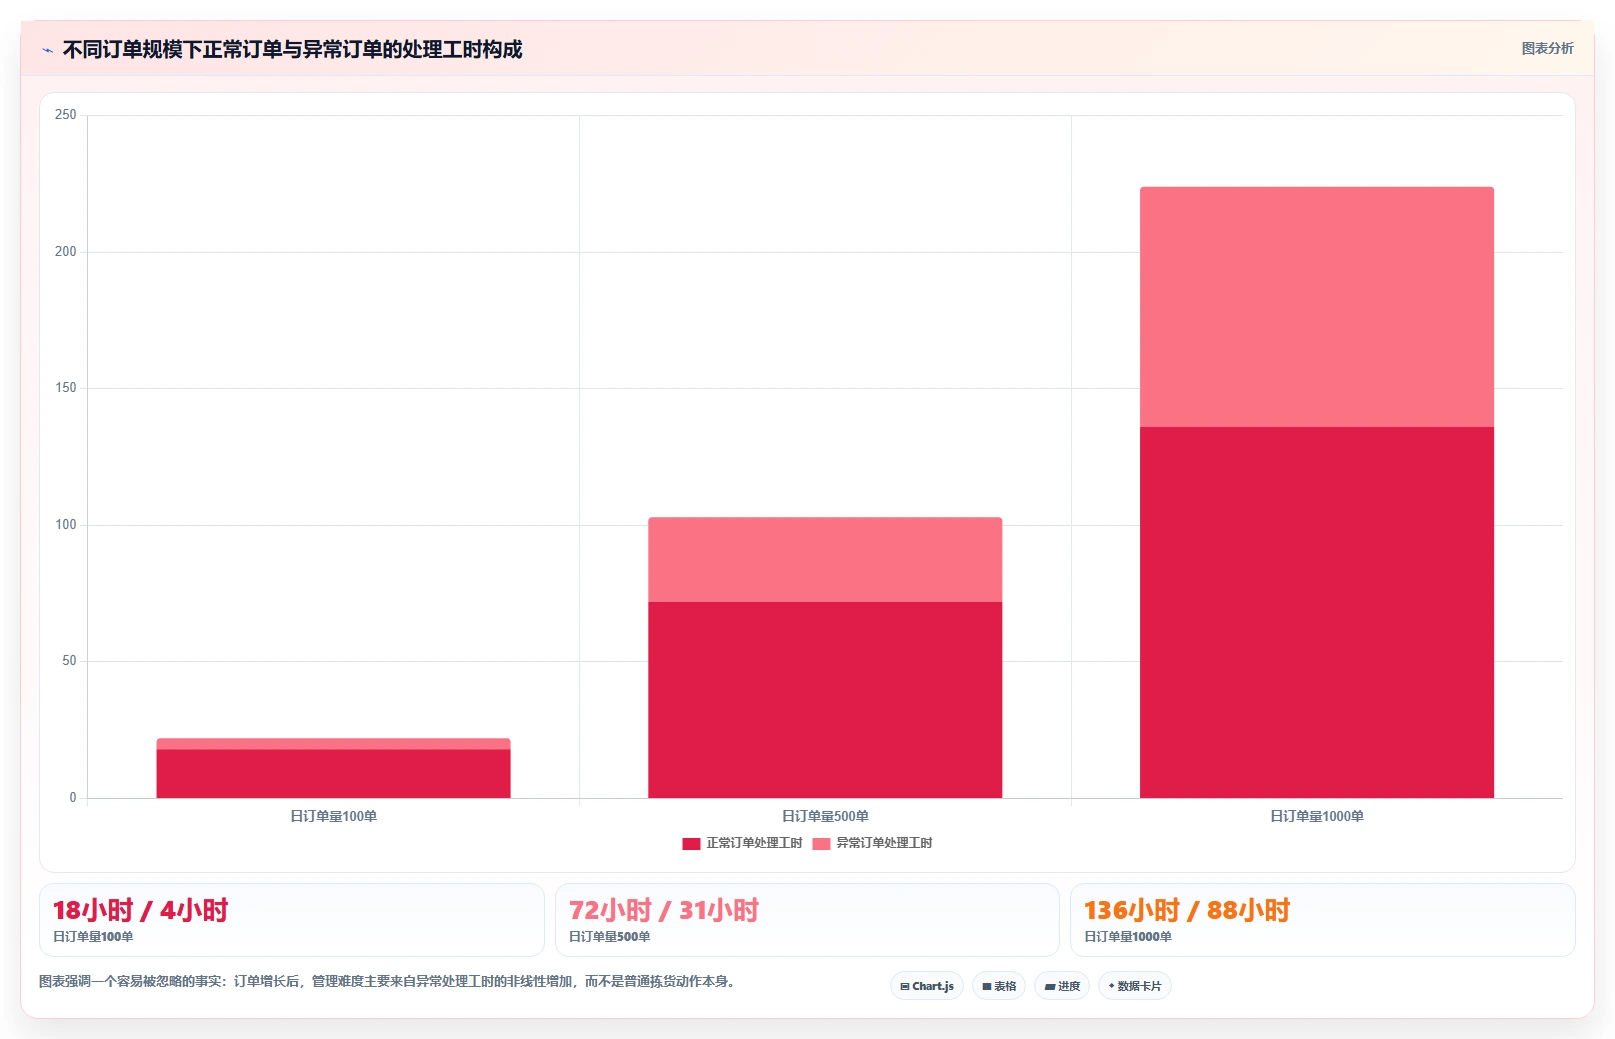This screenshot has height=1039, width=1615.
Task: Click the y-axis tick label 250
Action: point(65,115)
